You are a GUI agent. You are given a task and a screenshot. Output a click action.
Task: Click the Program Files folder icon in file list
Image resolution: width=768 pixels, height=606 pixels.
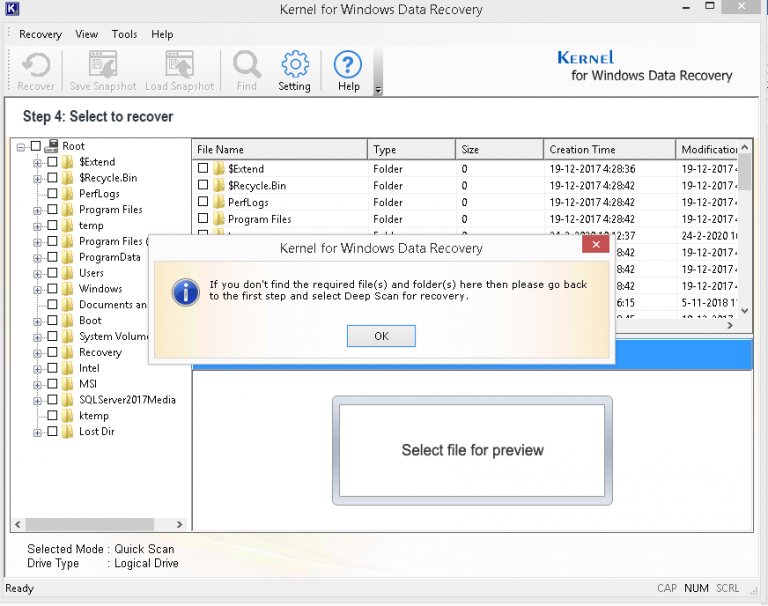coord(219,218)
